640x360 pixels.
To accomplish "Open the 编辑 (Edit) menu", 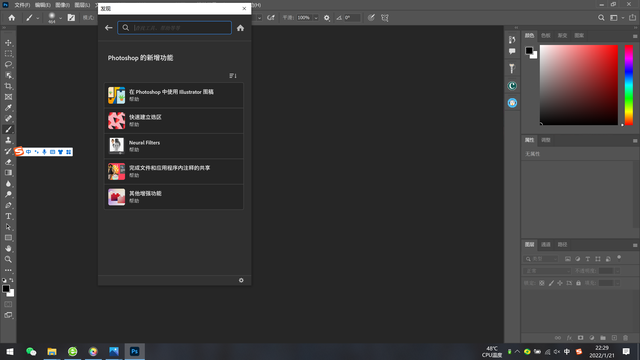I will point(42,5).
